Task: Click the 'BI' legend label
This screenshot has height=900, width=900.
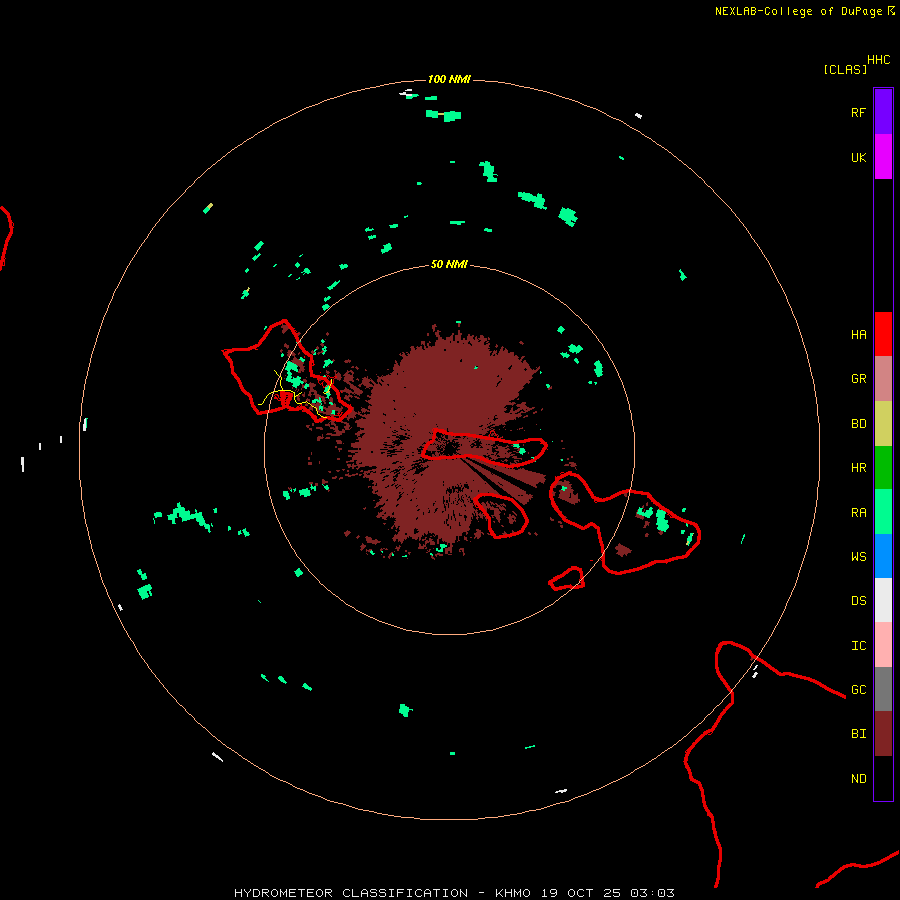Action: (858, 734)
